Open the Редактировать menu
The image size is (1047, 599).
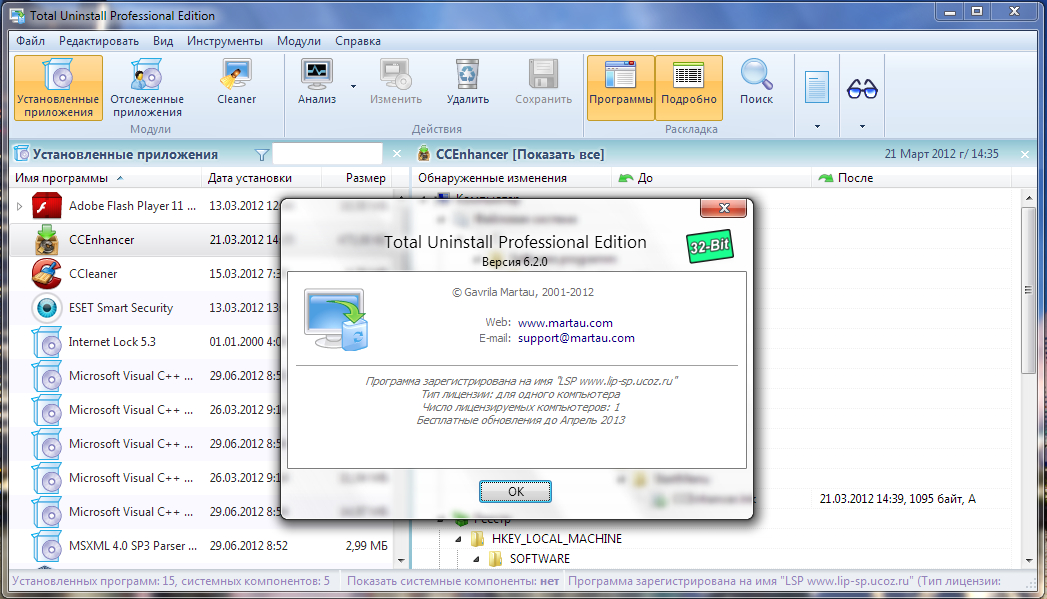[x=99, y=41]
